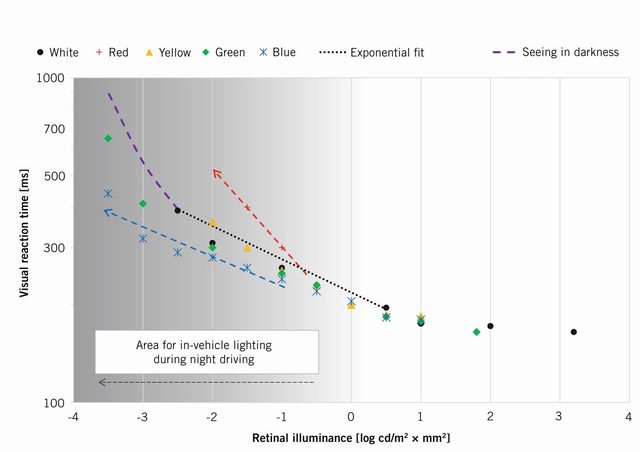Click the black White legend marker
This screenshot has height=452, width=640.
39,52
